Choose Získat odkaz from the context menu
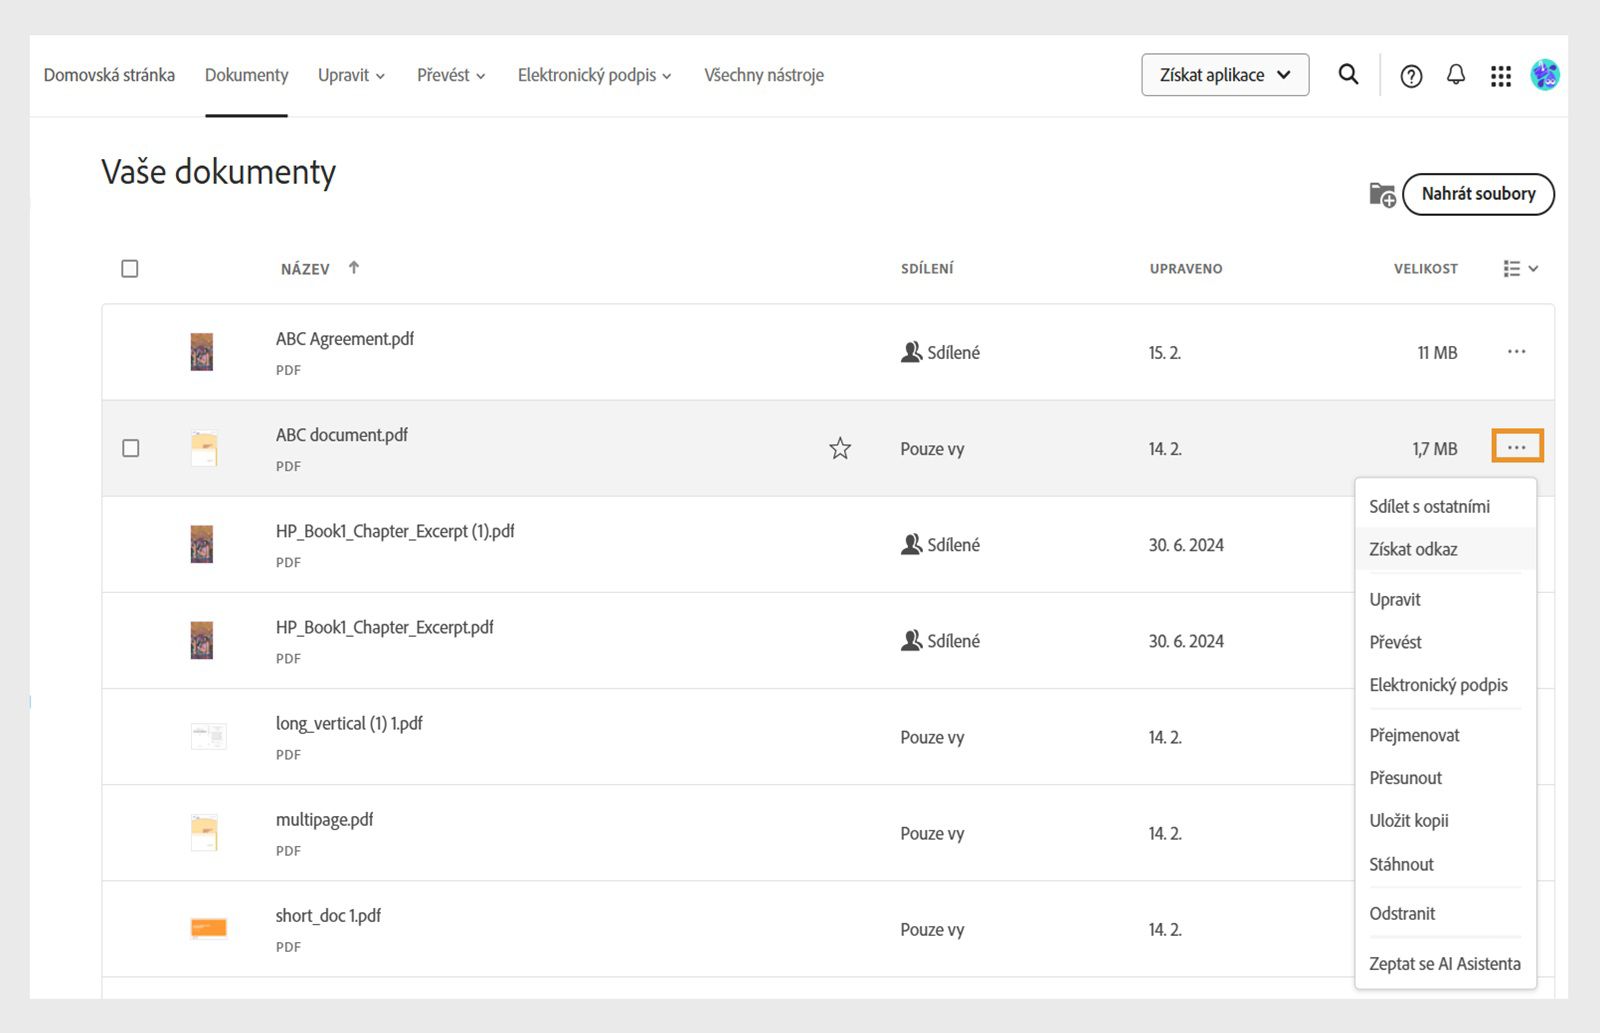This screenshot has height=1033, width=1600. click(1413, 549)
